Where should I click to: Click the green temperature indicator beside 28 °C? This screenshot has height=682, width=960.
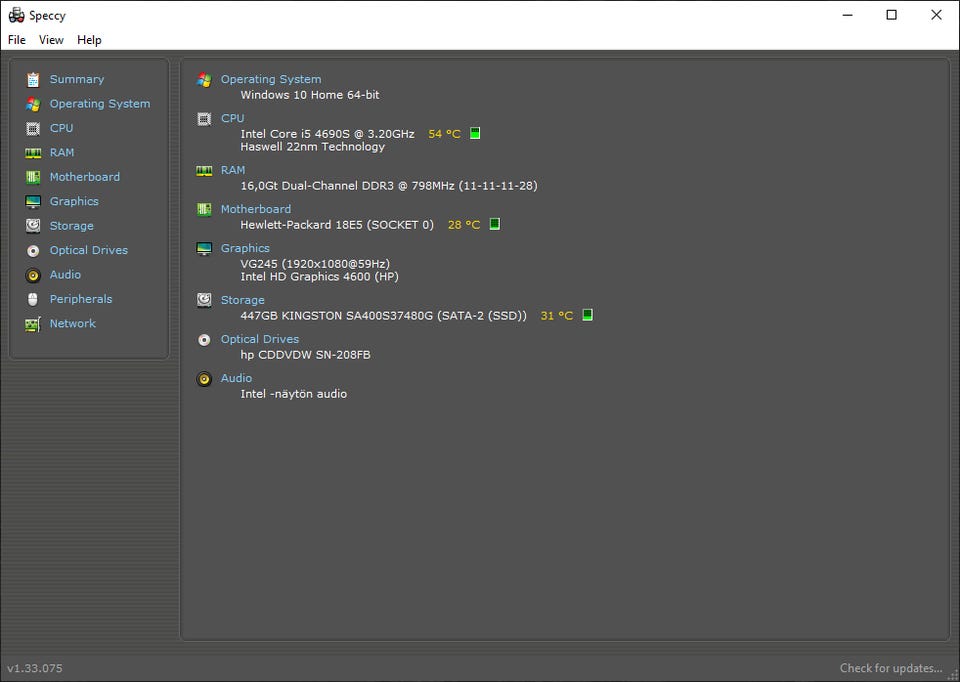(x=495, y=224)
